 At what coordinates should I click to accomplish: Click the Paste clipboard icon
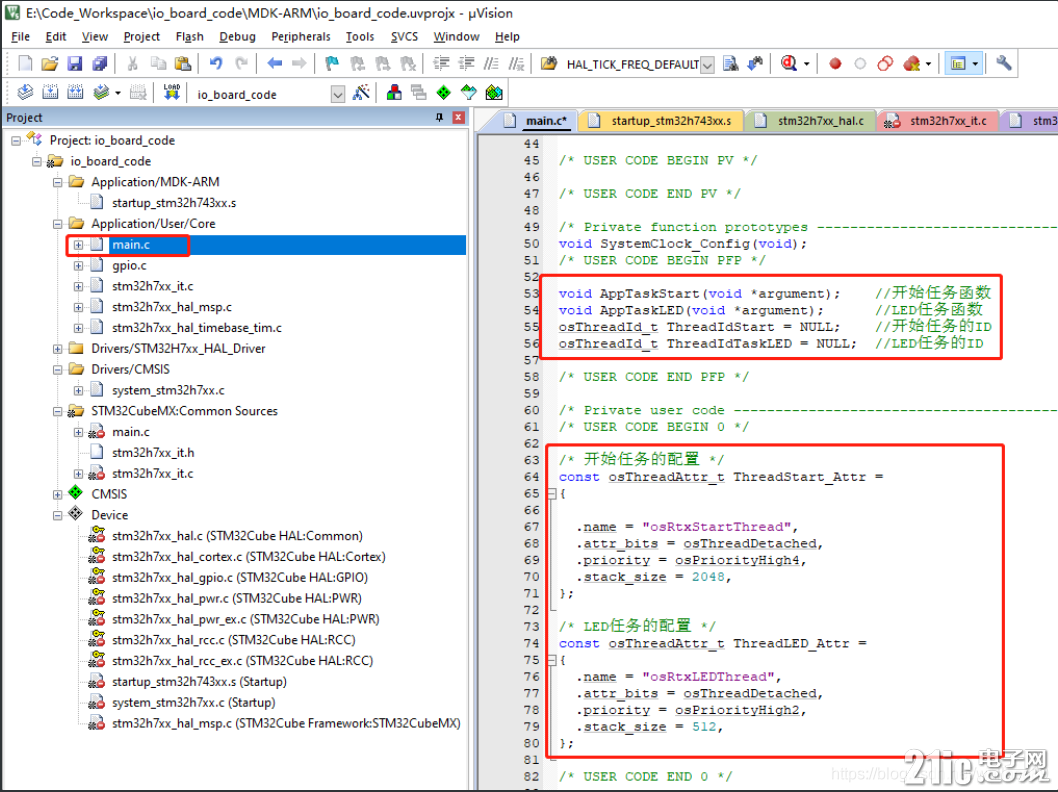click(x=183, y=63)
